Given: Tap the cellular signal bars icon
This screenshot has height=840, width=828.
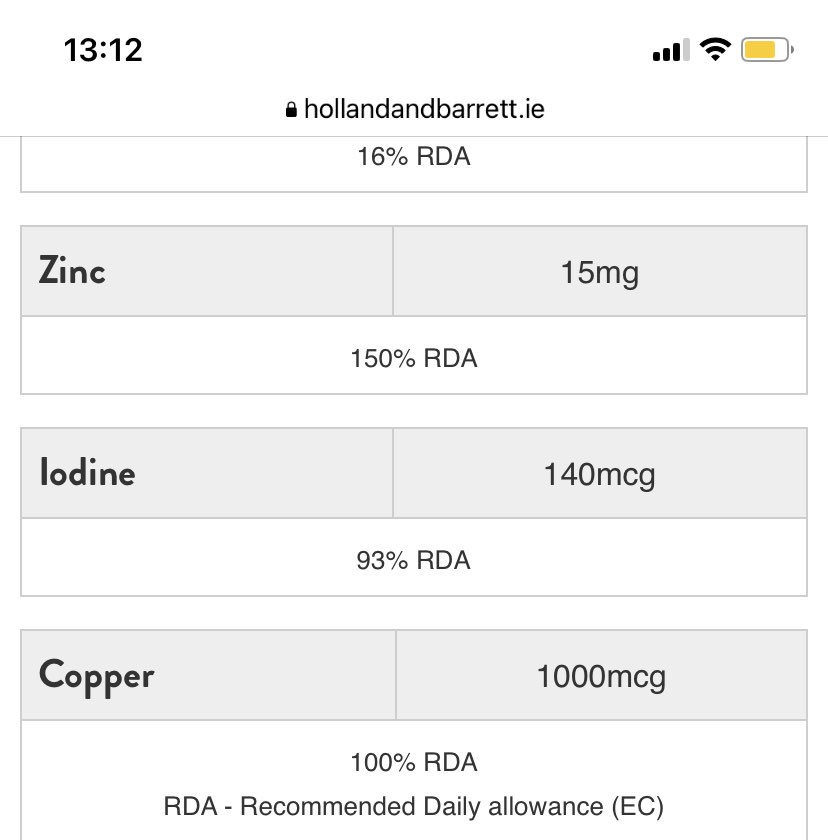Looking at the screenshot, I should [x=667, y=50].
